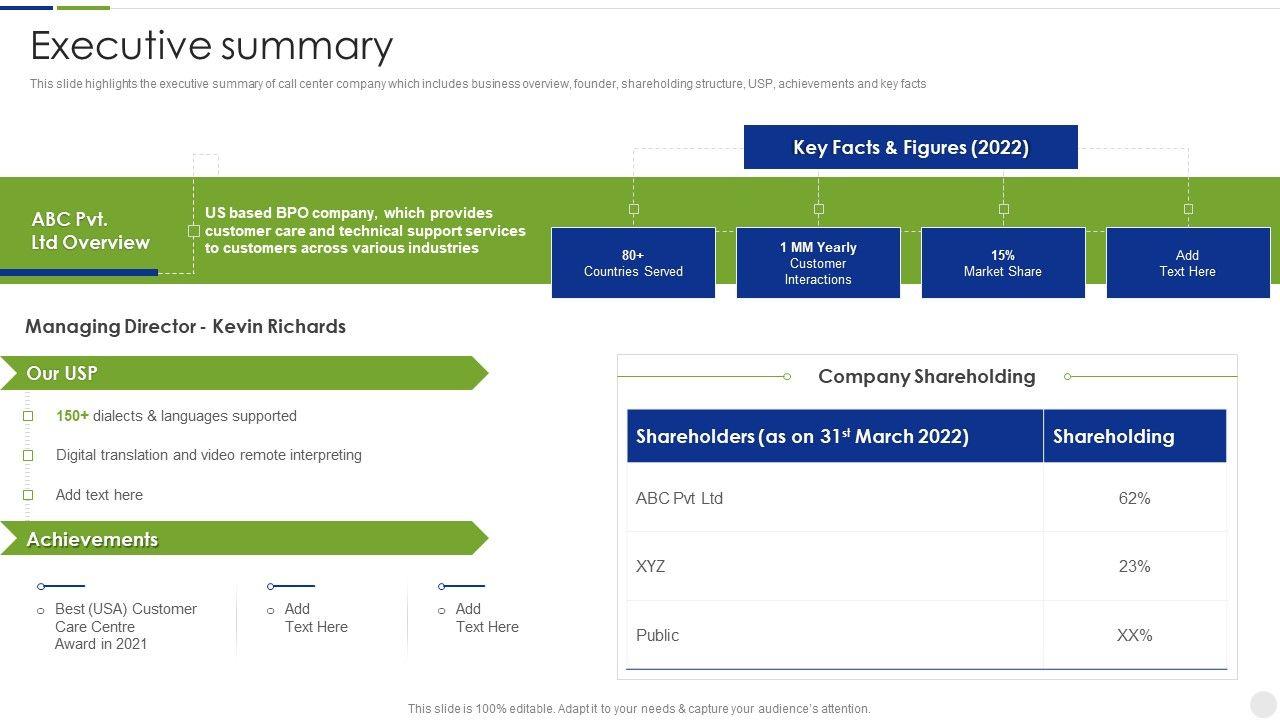Click the ABC Pvt. Ltd Overview label
The image size is (1280, 720).
tap(90, 231)
